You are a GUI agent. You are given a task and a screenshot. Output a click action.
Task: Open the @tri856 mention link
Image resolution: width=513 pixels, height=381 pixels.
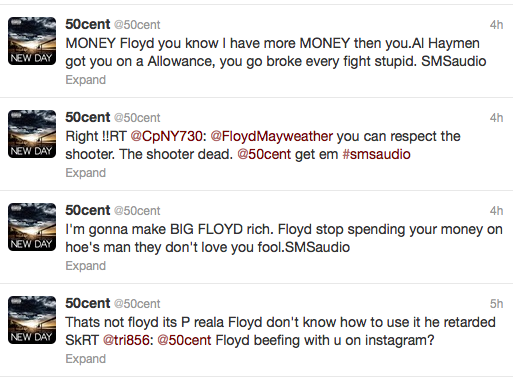[x=126, y=340]
